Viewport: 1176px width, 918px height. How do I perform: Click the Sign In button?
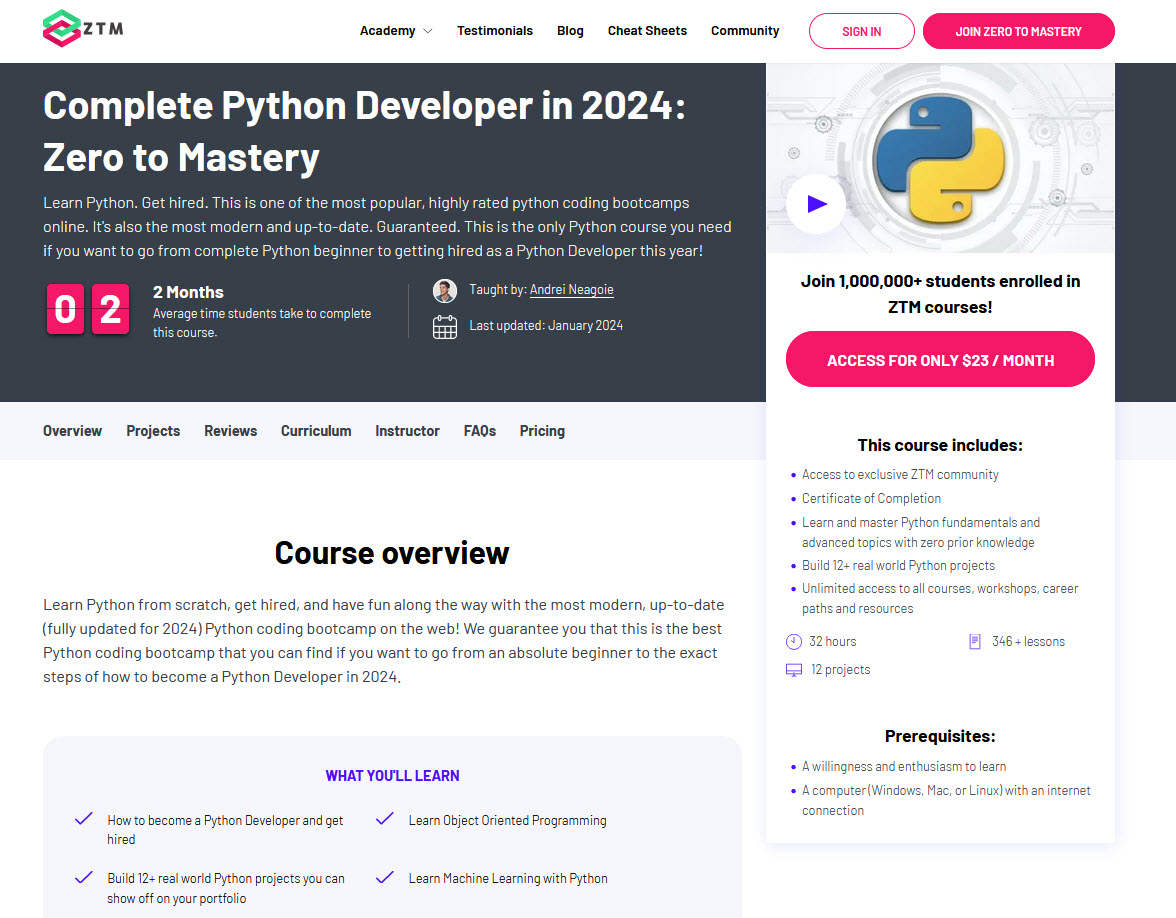click(x=862, y=31)
